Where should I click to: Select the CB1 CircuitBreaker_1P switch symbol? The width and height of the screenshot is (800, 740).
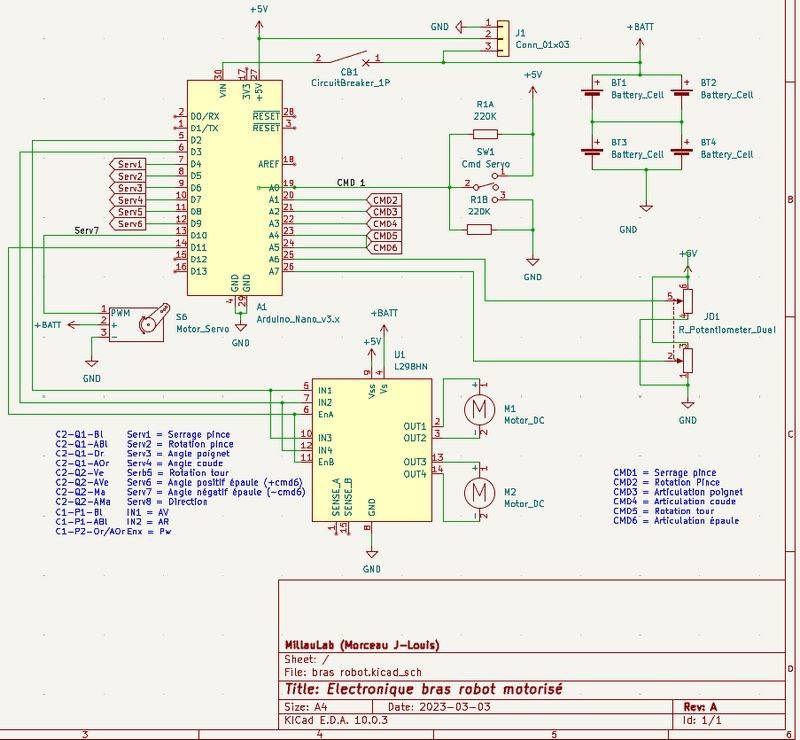tap(347, 57)
